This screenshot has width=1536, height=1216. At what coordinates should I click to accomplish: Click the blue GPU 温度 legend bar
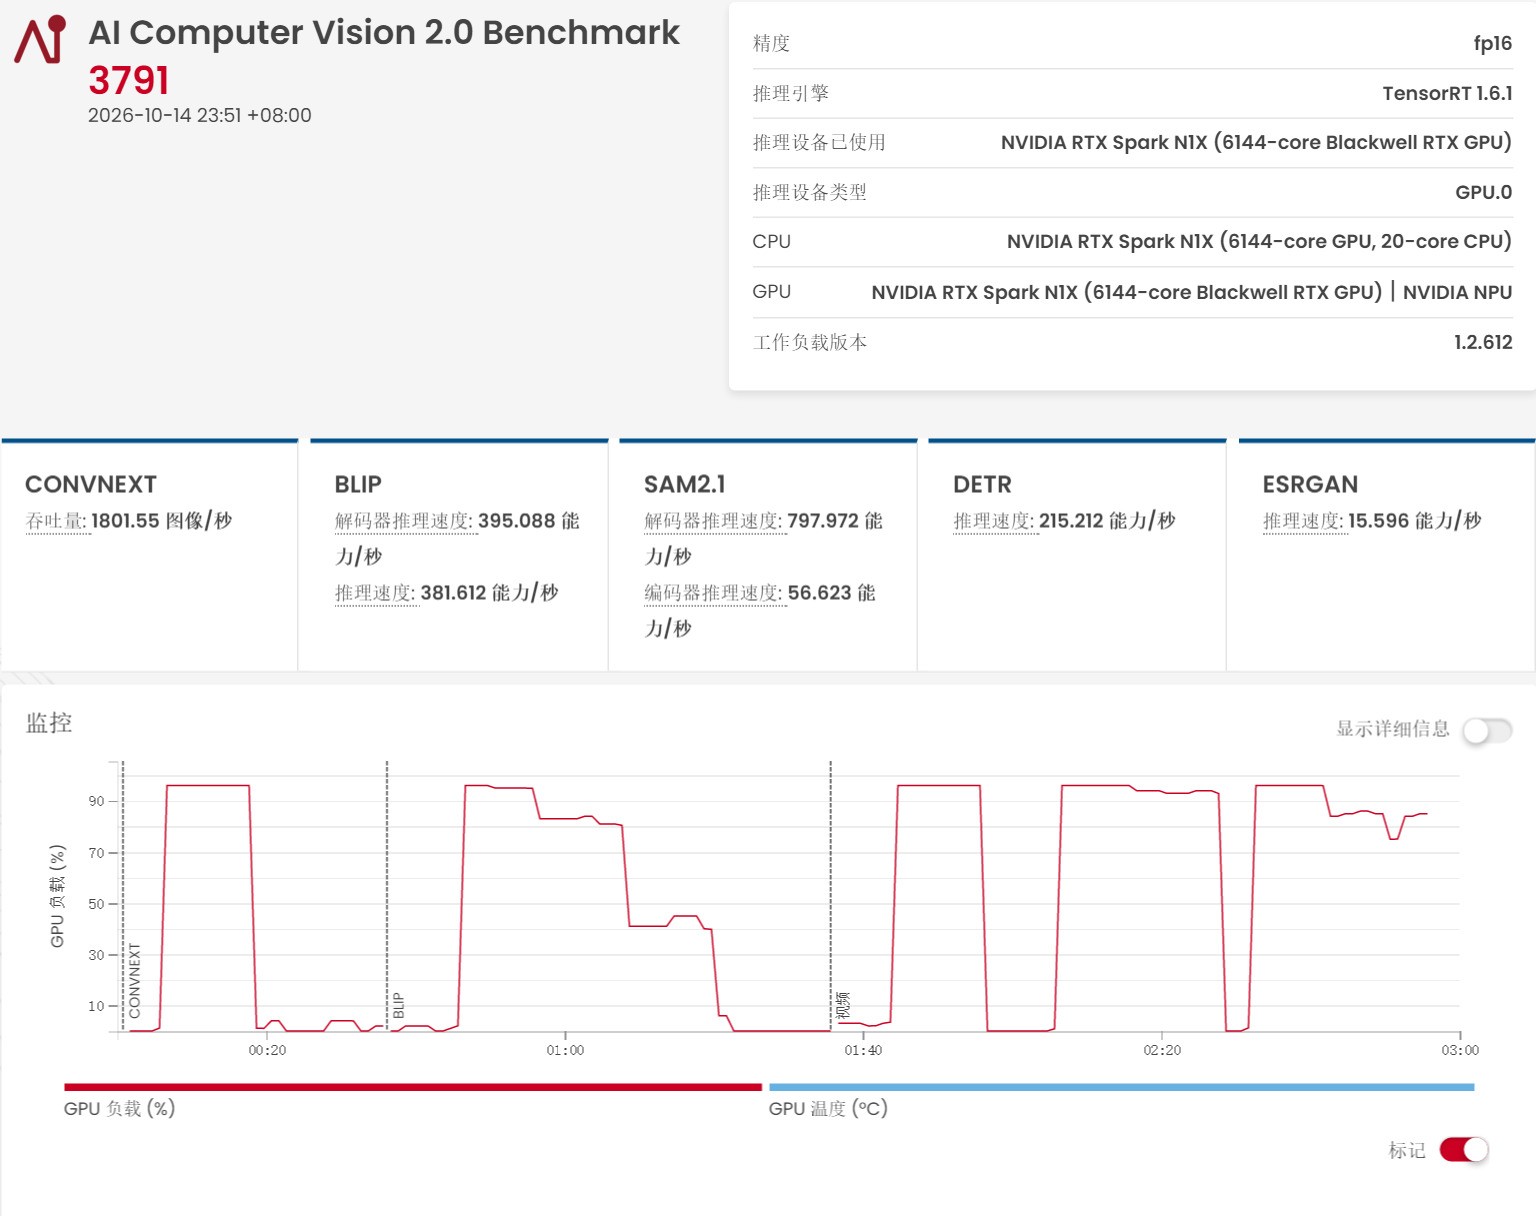1121,1087
